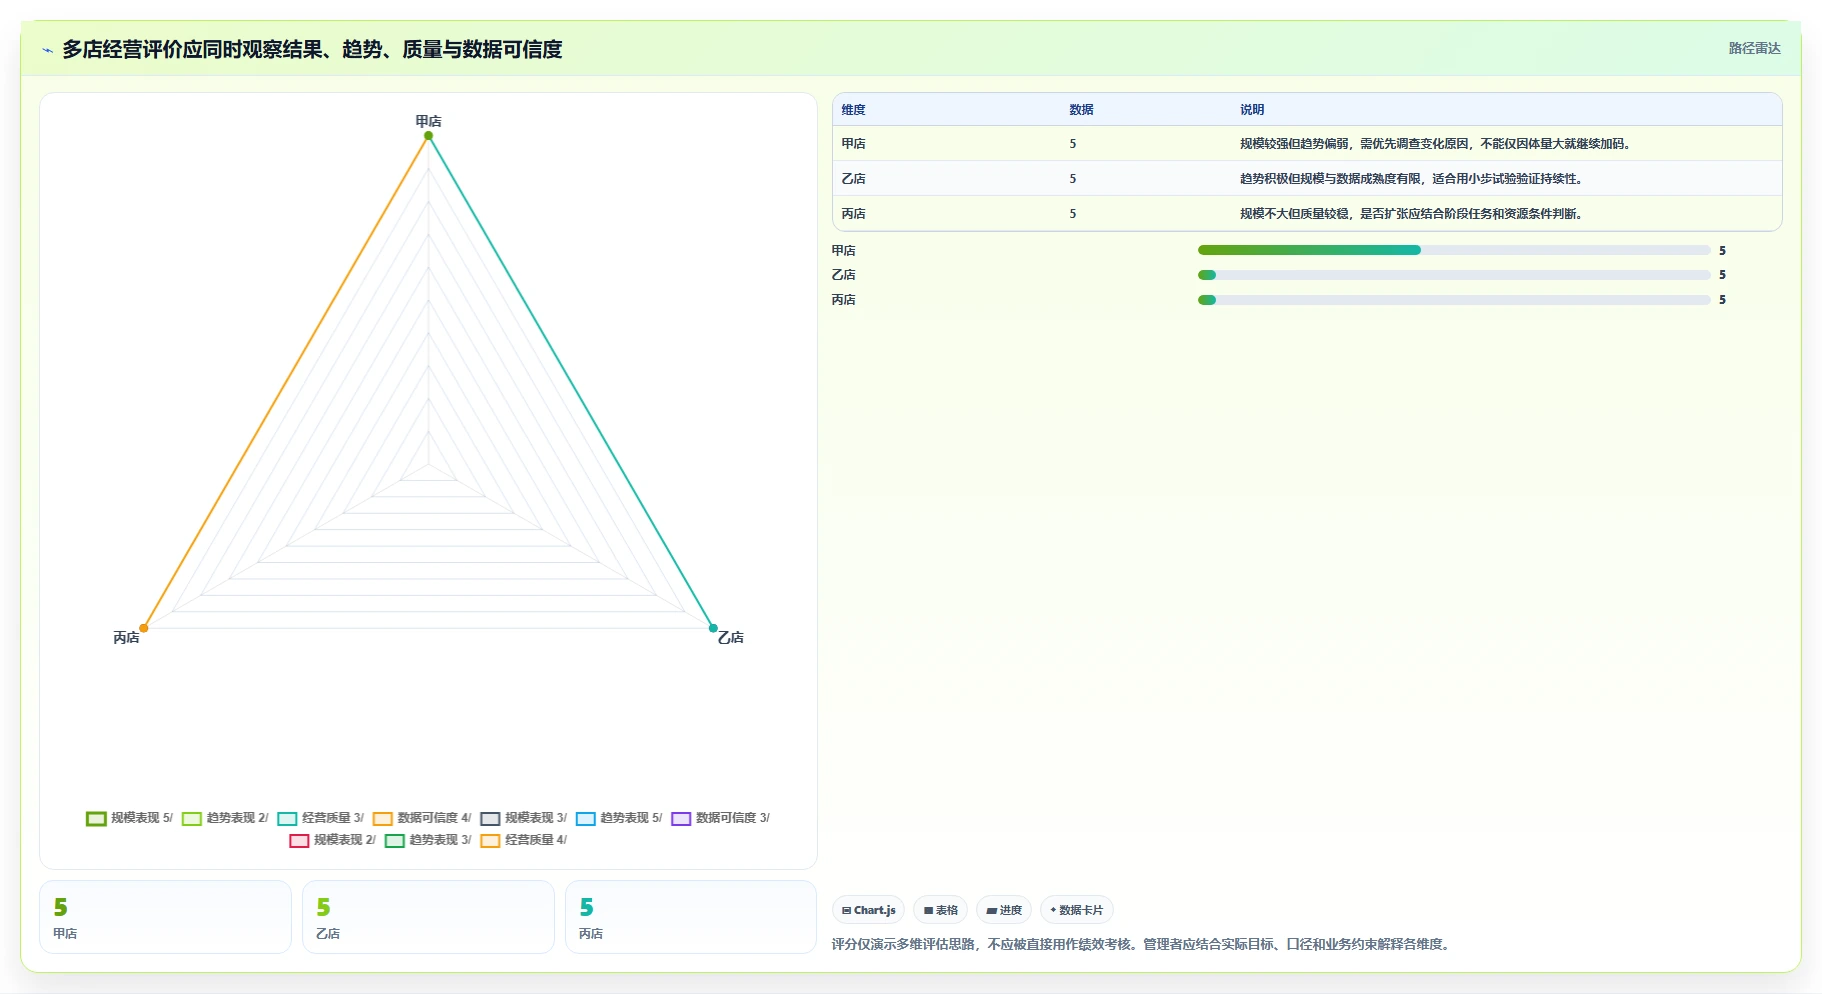This screenshot has width=1822, height=994.
Task: Click the 甲店 progress bar
Action: coord(1454,250)
